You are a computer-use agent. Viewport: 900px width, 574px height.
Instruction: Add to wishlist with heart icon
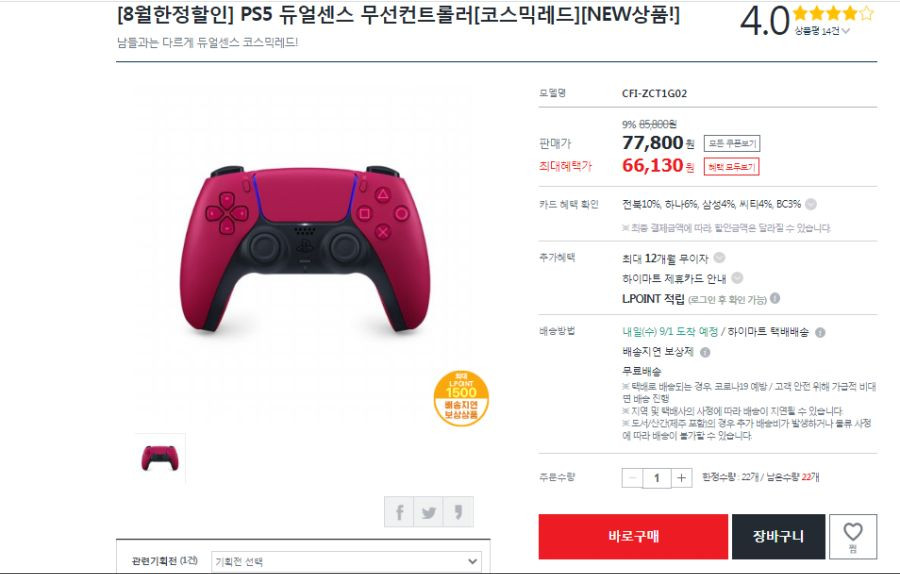click(x=853, y=537)
